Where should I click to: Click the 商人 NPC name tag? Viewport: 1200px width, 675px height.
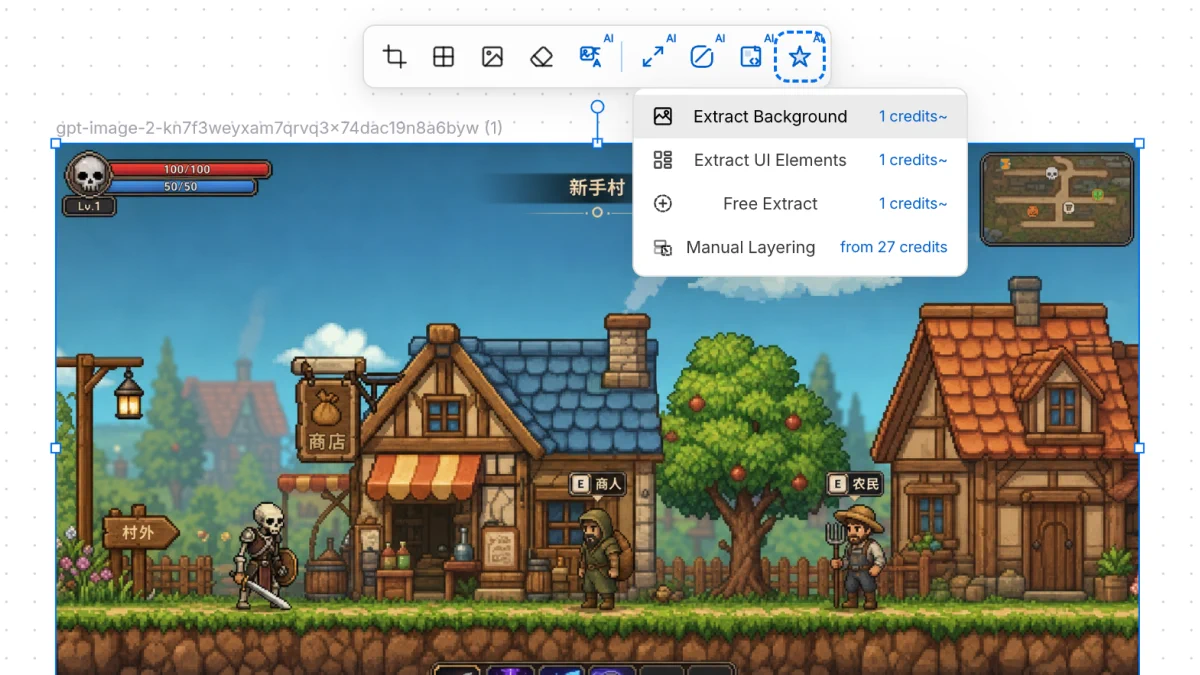click(597, 485)
